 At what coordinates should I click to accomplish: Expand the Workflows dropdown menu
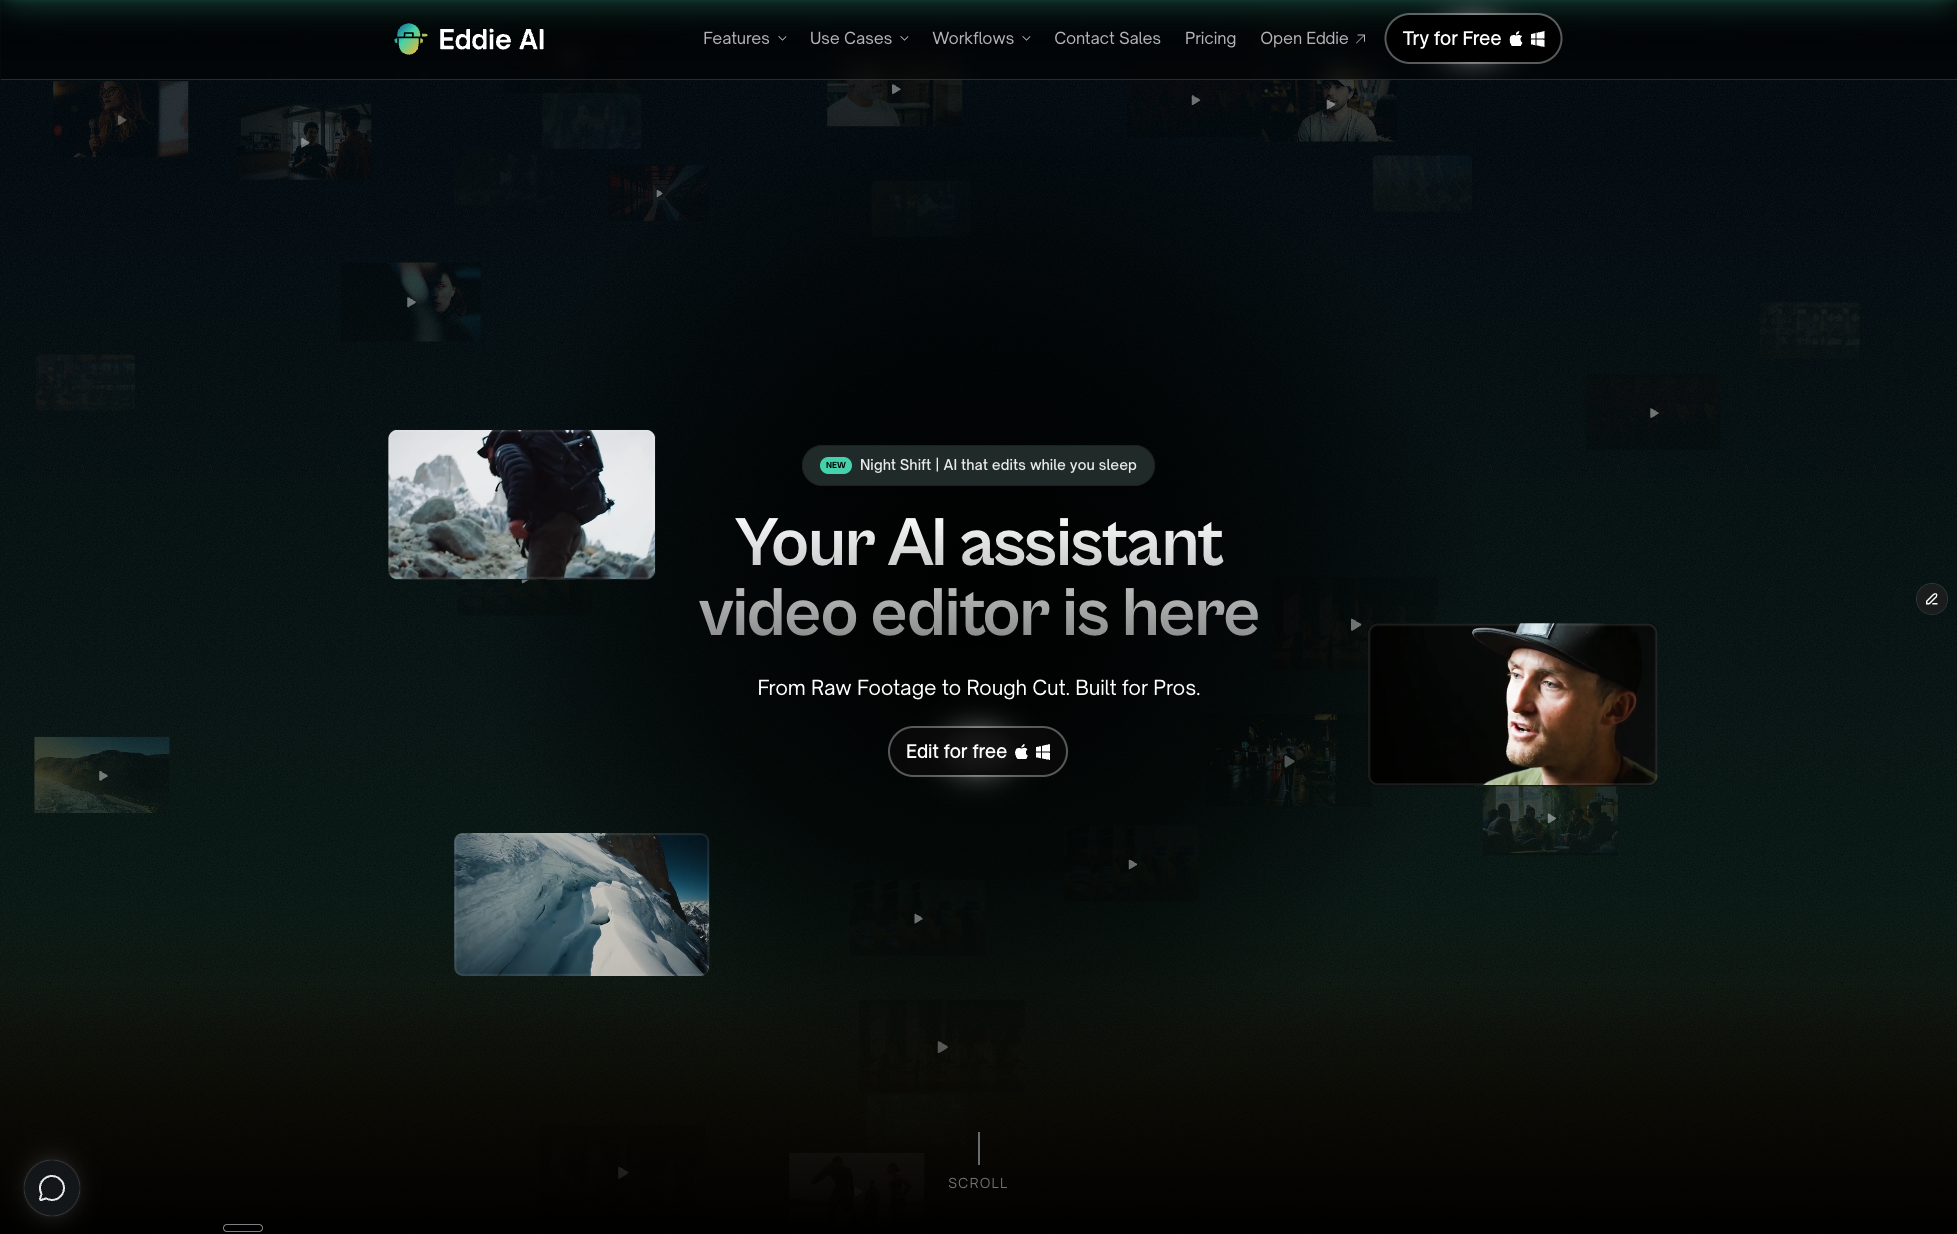981,39
